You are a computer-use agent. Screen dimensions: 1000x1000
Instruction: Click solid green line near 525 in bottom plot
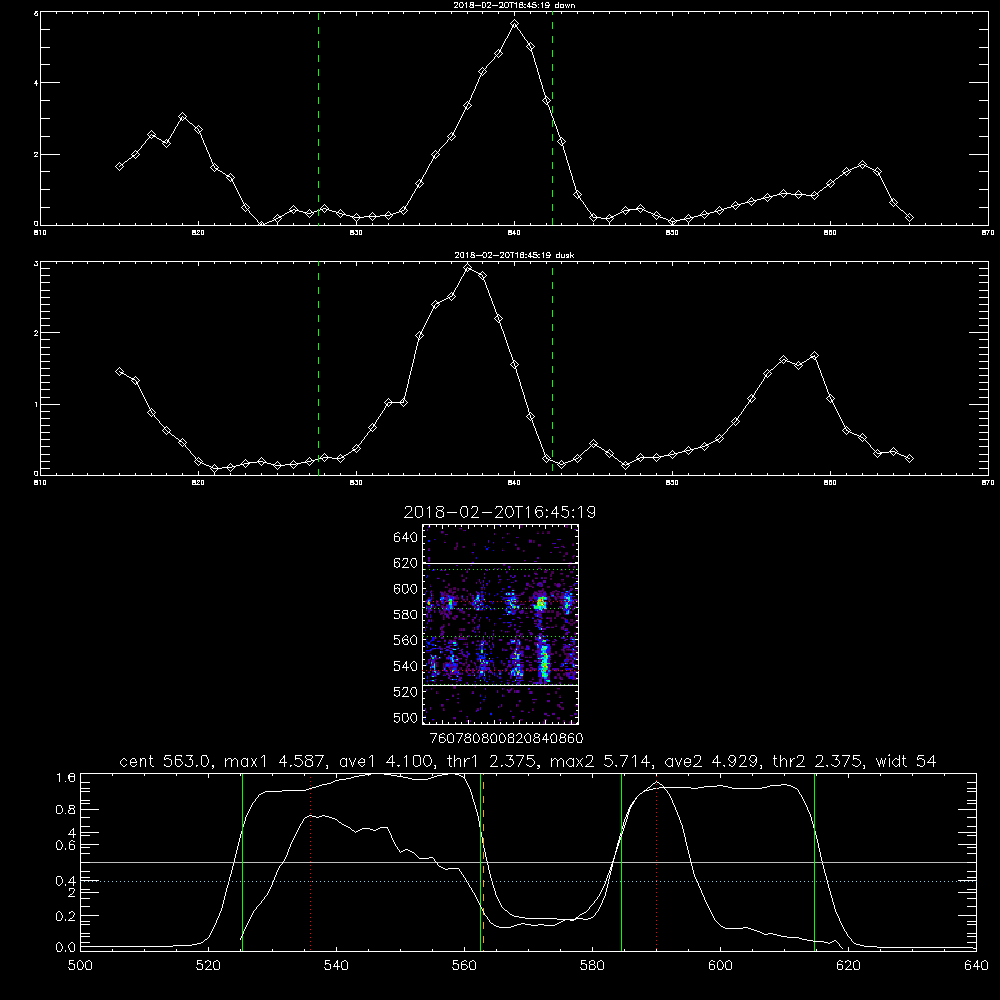pos(242,862)
